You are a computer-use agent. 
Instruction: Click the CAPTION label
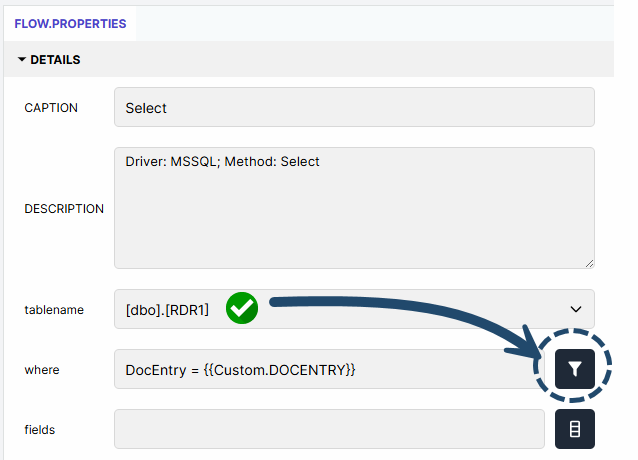coord(51,108)
